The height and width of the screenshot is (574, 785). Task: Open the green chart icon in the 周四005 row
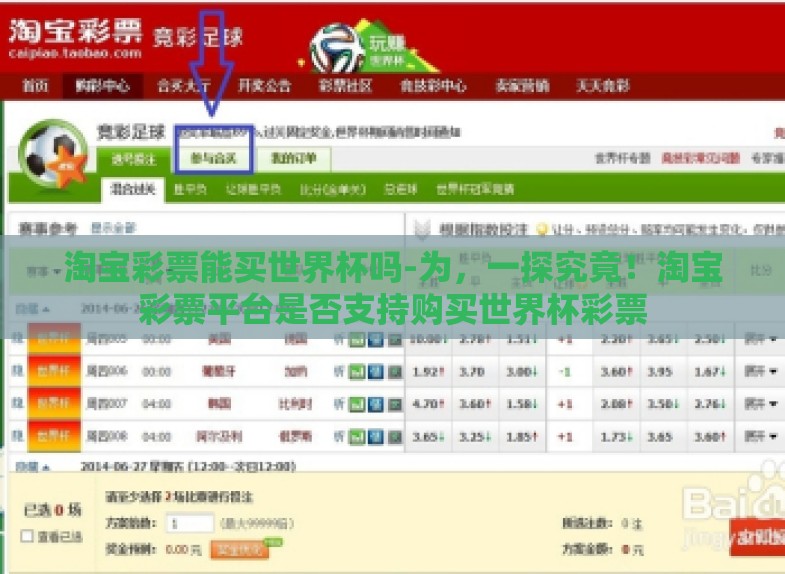coord(356,340)
